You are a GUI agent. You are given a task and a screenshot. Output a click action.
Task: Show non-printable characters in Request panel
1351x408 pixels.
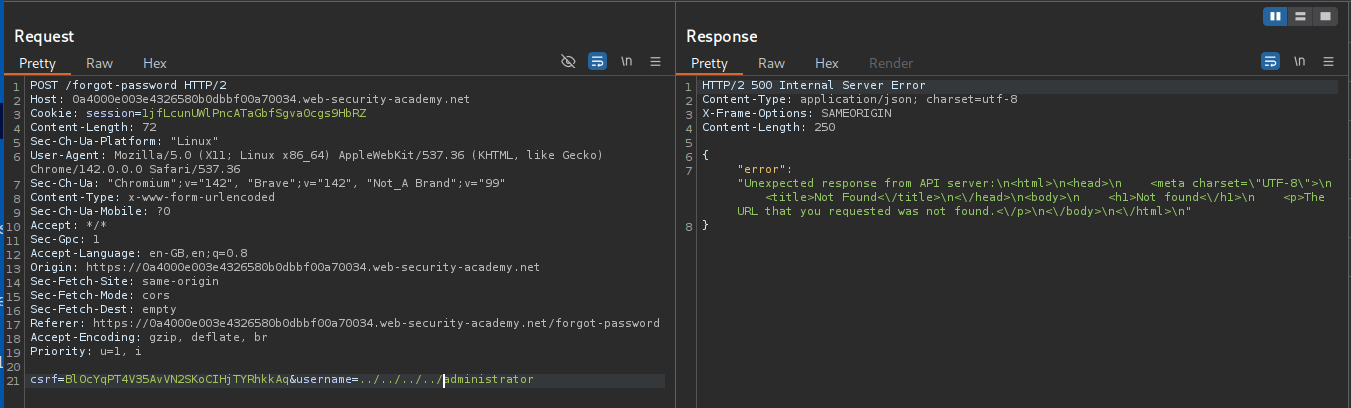(627, 62)
